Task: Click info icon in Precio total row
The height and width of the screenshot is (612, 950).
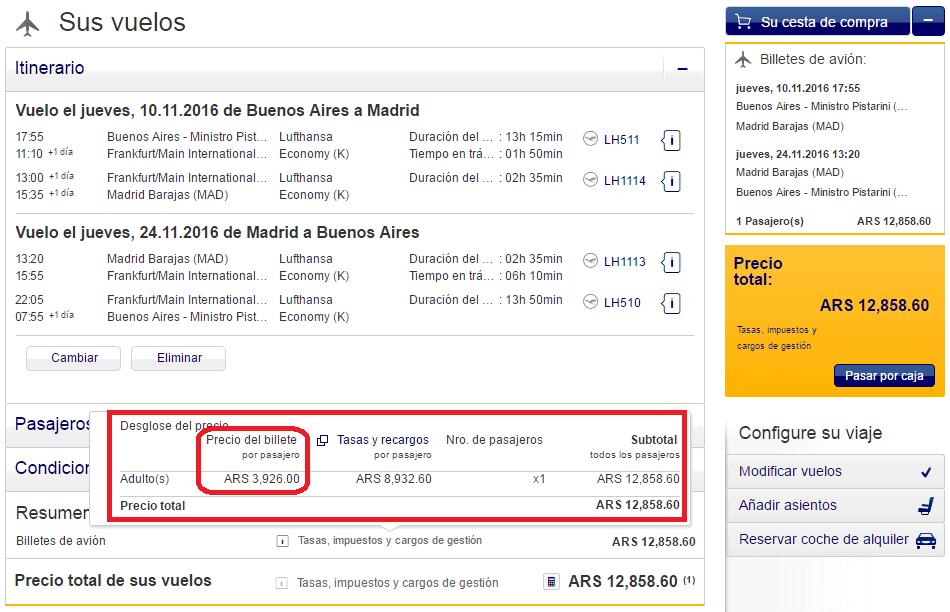Action: click(x=282, y=583)
